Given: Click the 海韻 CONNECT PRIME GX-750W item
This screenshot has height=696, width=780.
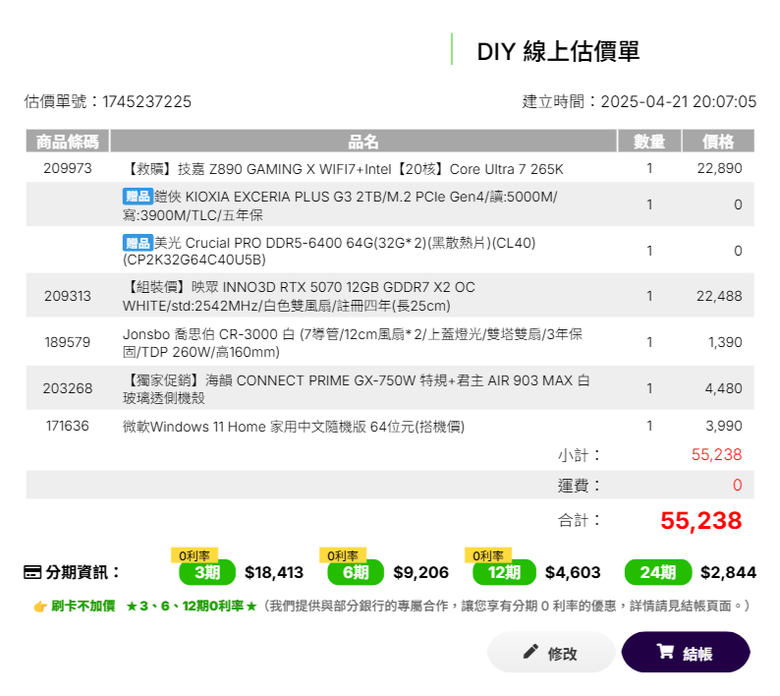Looking at the screenshot, I should [356, 389].
